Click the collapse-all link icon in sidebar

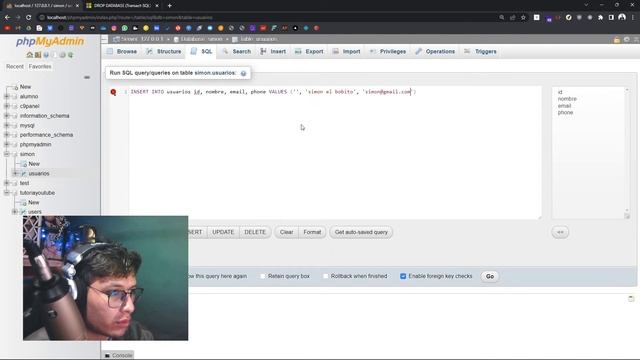[87, 77]
